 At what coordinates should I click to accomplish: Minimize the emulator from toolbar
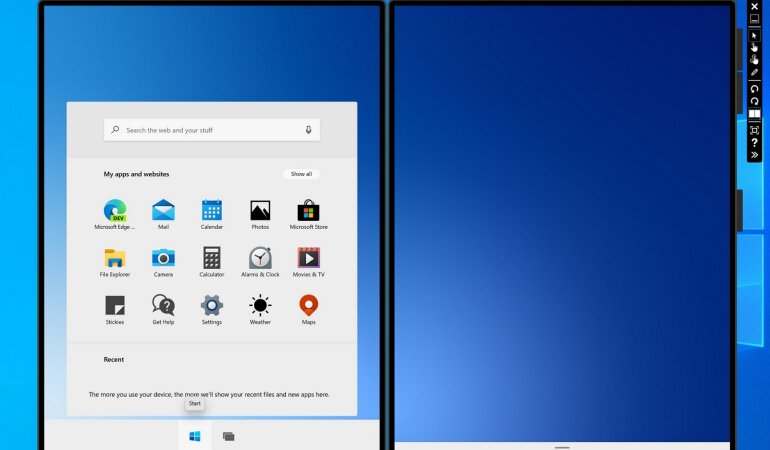pos(754,19)
